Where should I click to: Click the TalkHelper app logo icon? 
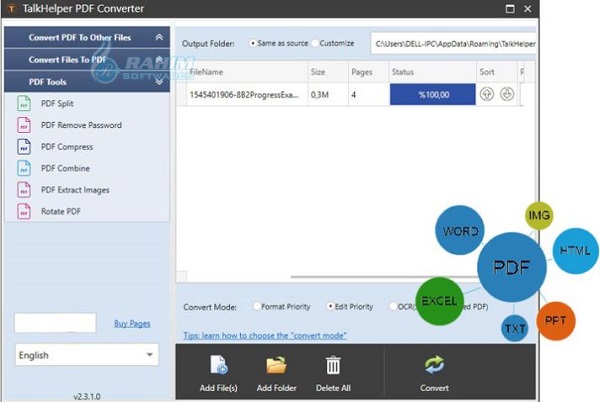tap(11, 8)
